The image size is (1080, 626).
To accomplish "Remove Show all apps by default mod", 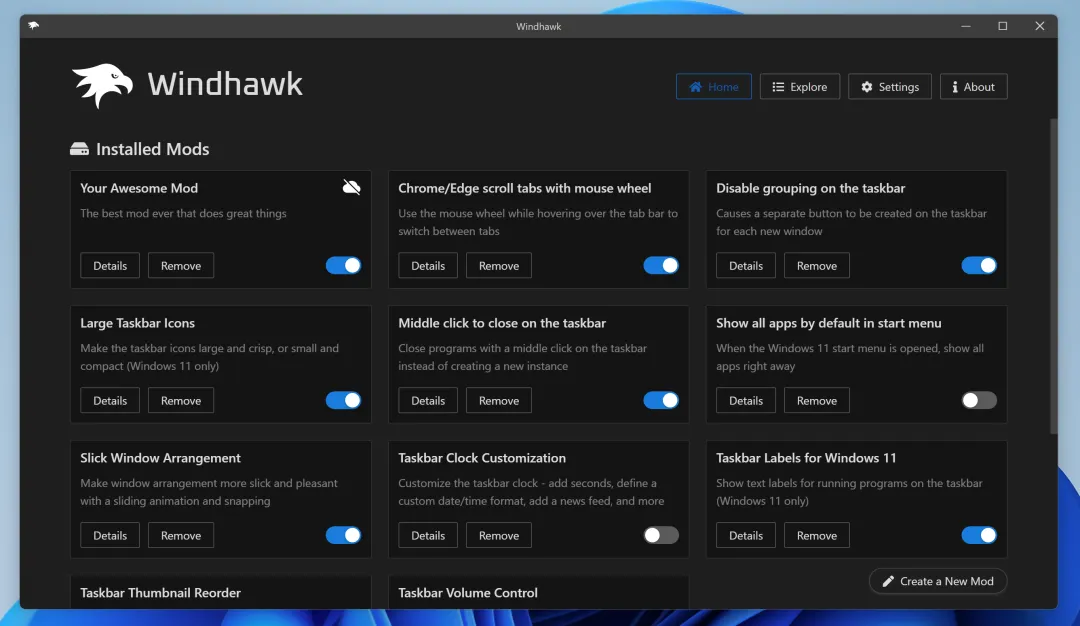I will (x=817, y=401).
